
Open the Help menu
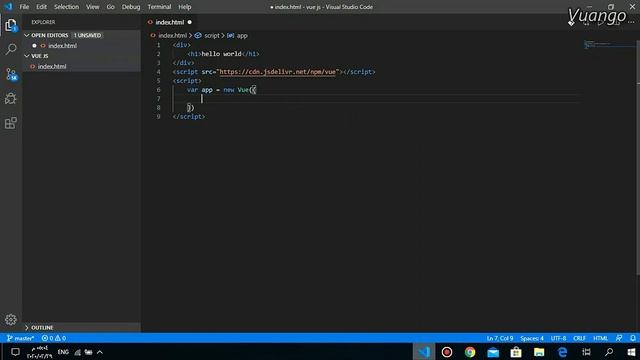[184, 7]
